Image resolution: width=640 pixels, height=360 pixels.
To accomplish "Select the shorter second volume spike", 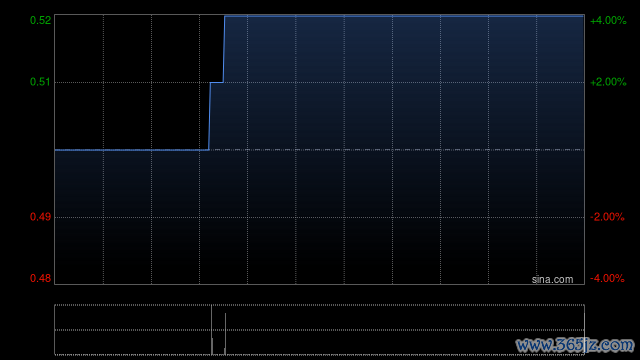I will (x=225, y=334).
